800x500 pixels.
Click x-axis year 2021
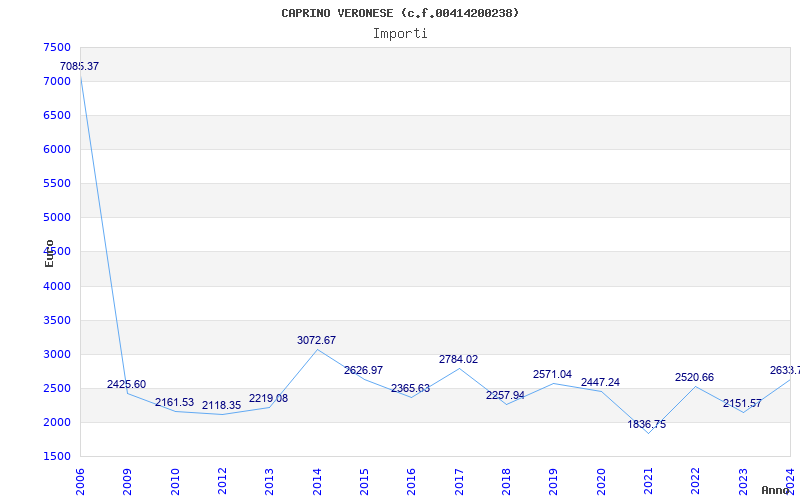coord(648,482)
